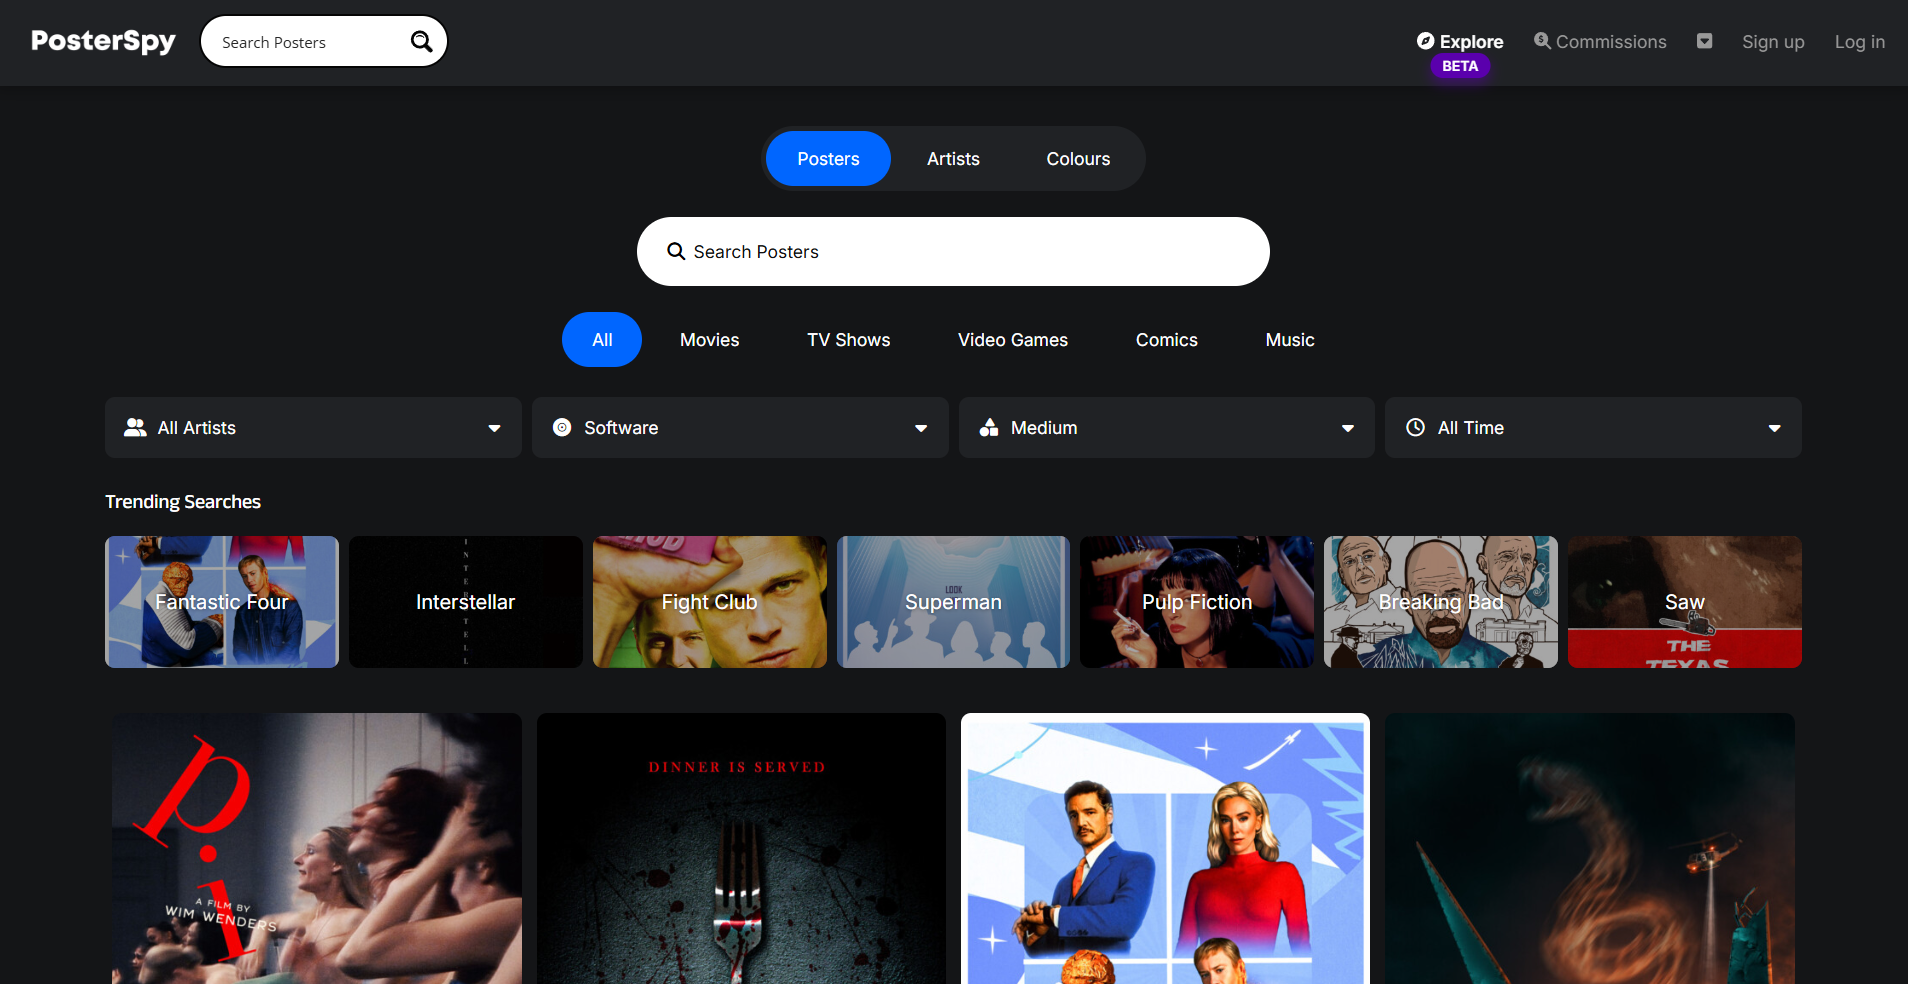Click the PosterSpy logo
The image size is (1908, 984).
coord(103,41)
